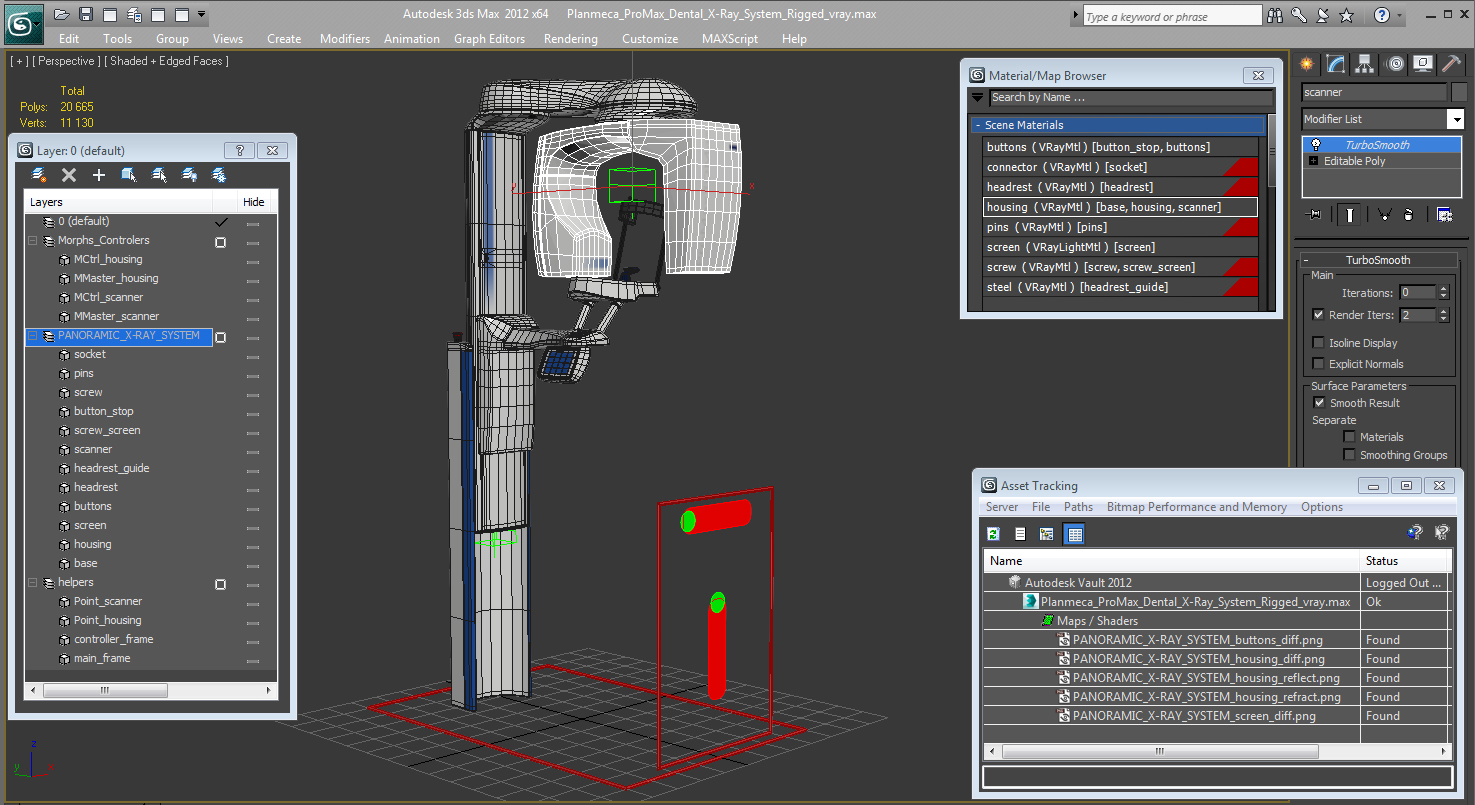Viewport: 1475px width, 805px height.
Task: Toggle Morphs_Controlers layer current checkbox
Action: 221,242
